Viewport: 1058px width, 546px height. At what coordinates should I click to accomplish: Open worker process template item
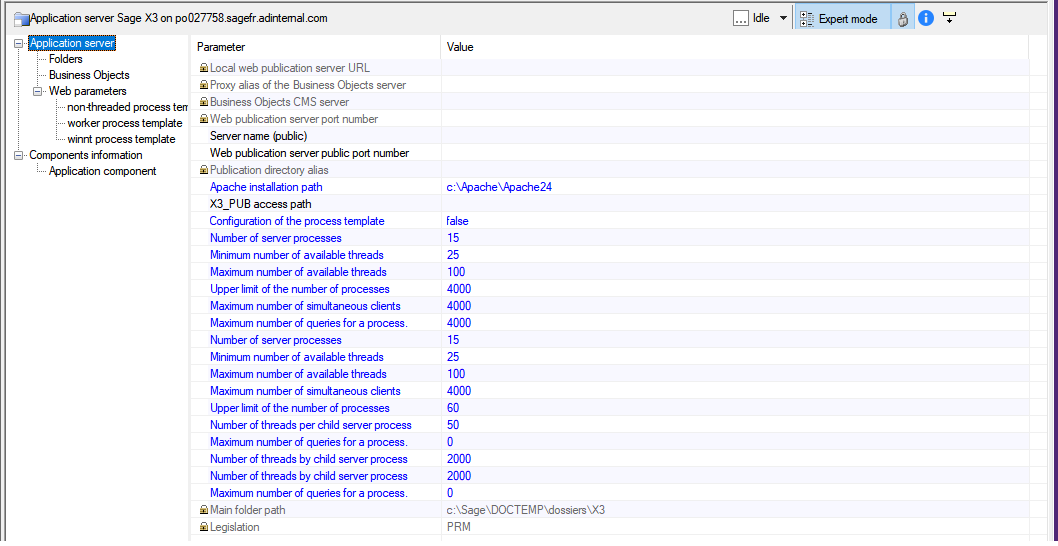125,123
